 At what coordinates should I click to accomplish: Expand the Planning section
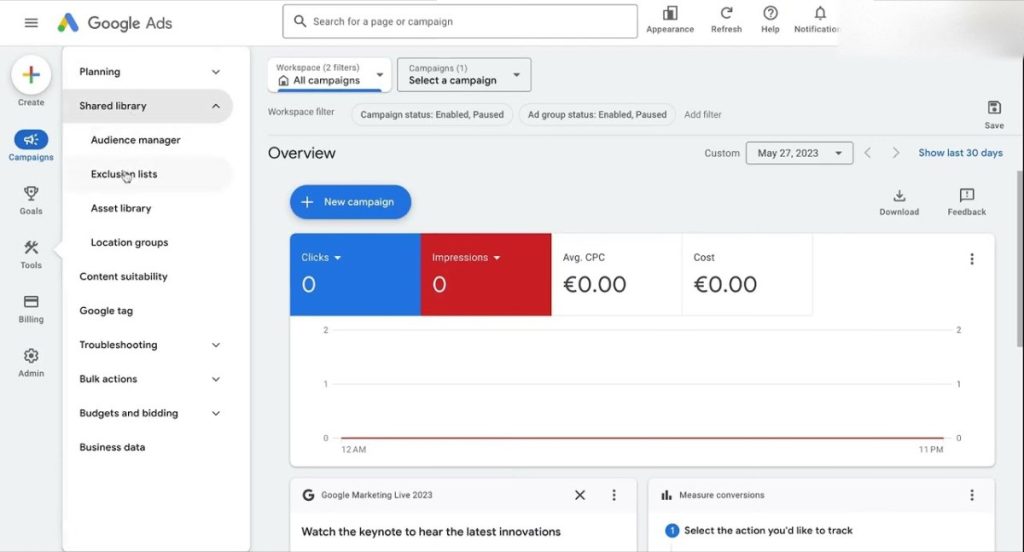216,72
